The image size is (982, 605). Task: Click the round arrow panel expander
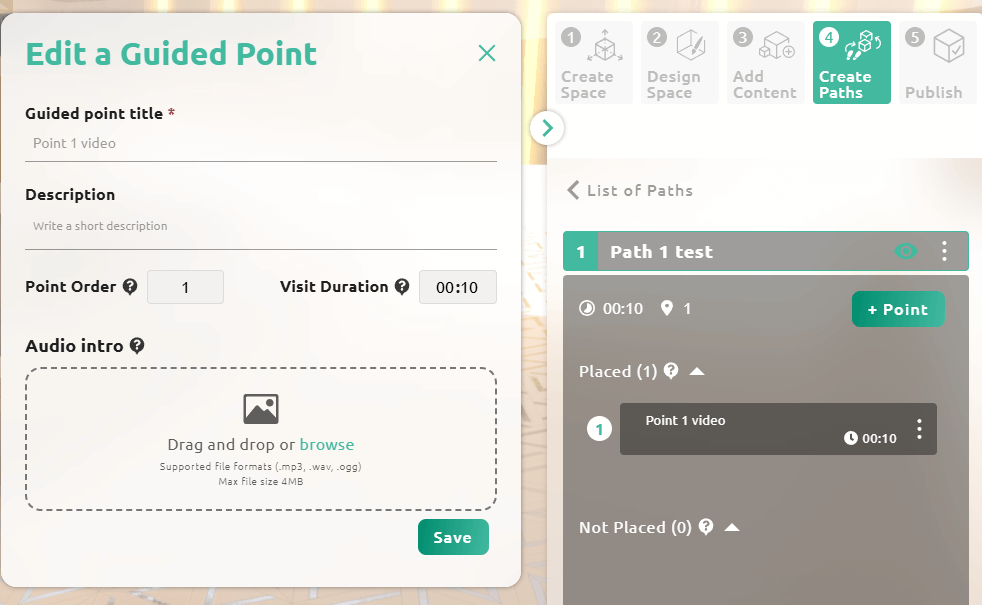click(x=547, y=128)
